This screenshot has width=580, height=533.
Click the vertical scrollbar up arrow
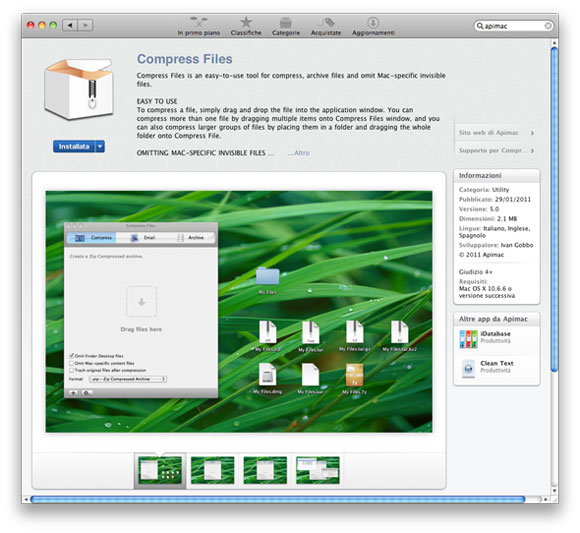(x=554, y=43)
